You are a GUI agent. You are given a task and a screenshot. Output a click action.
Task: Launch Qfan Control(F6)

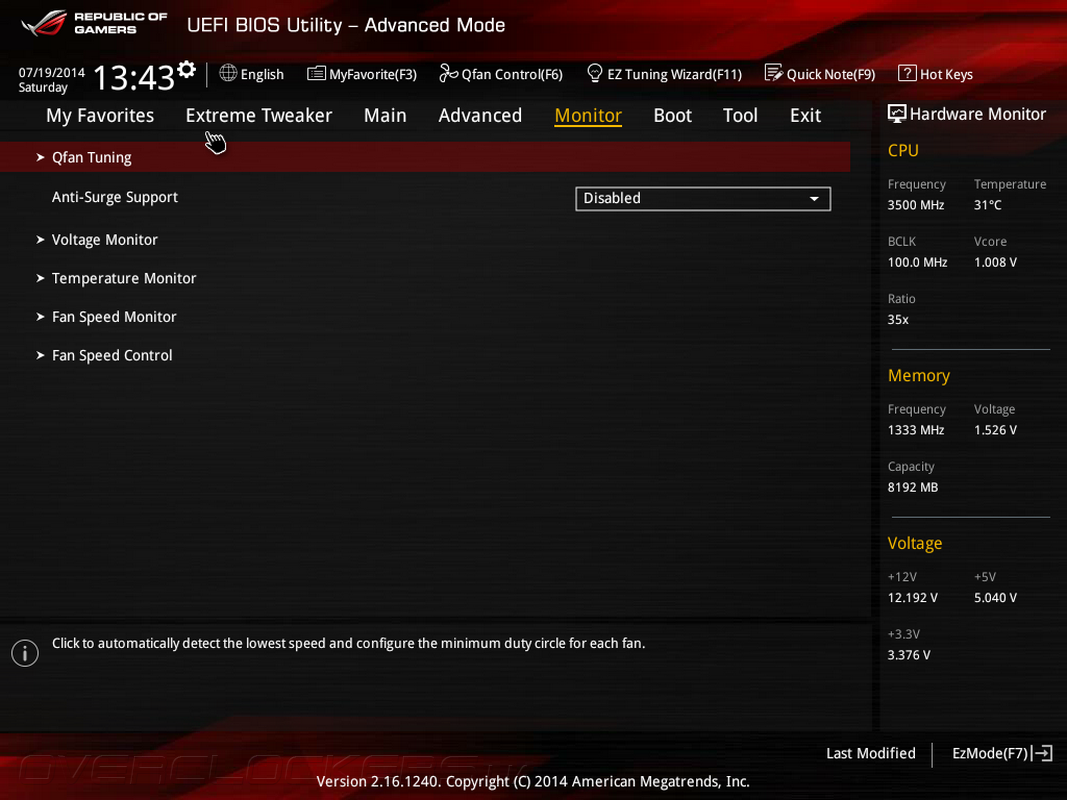pos(502,73)
